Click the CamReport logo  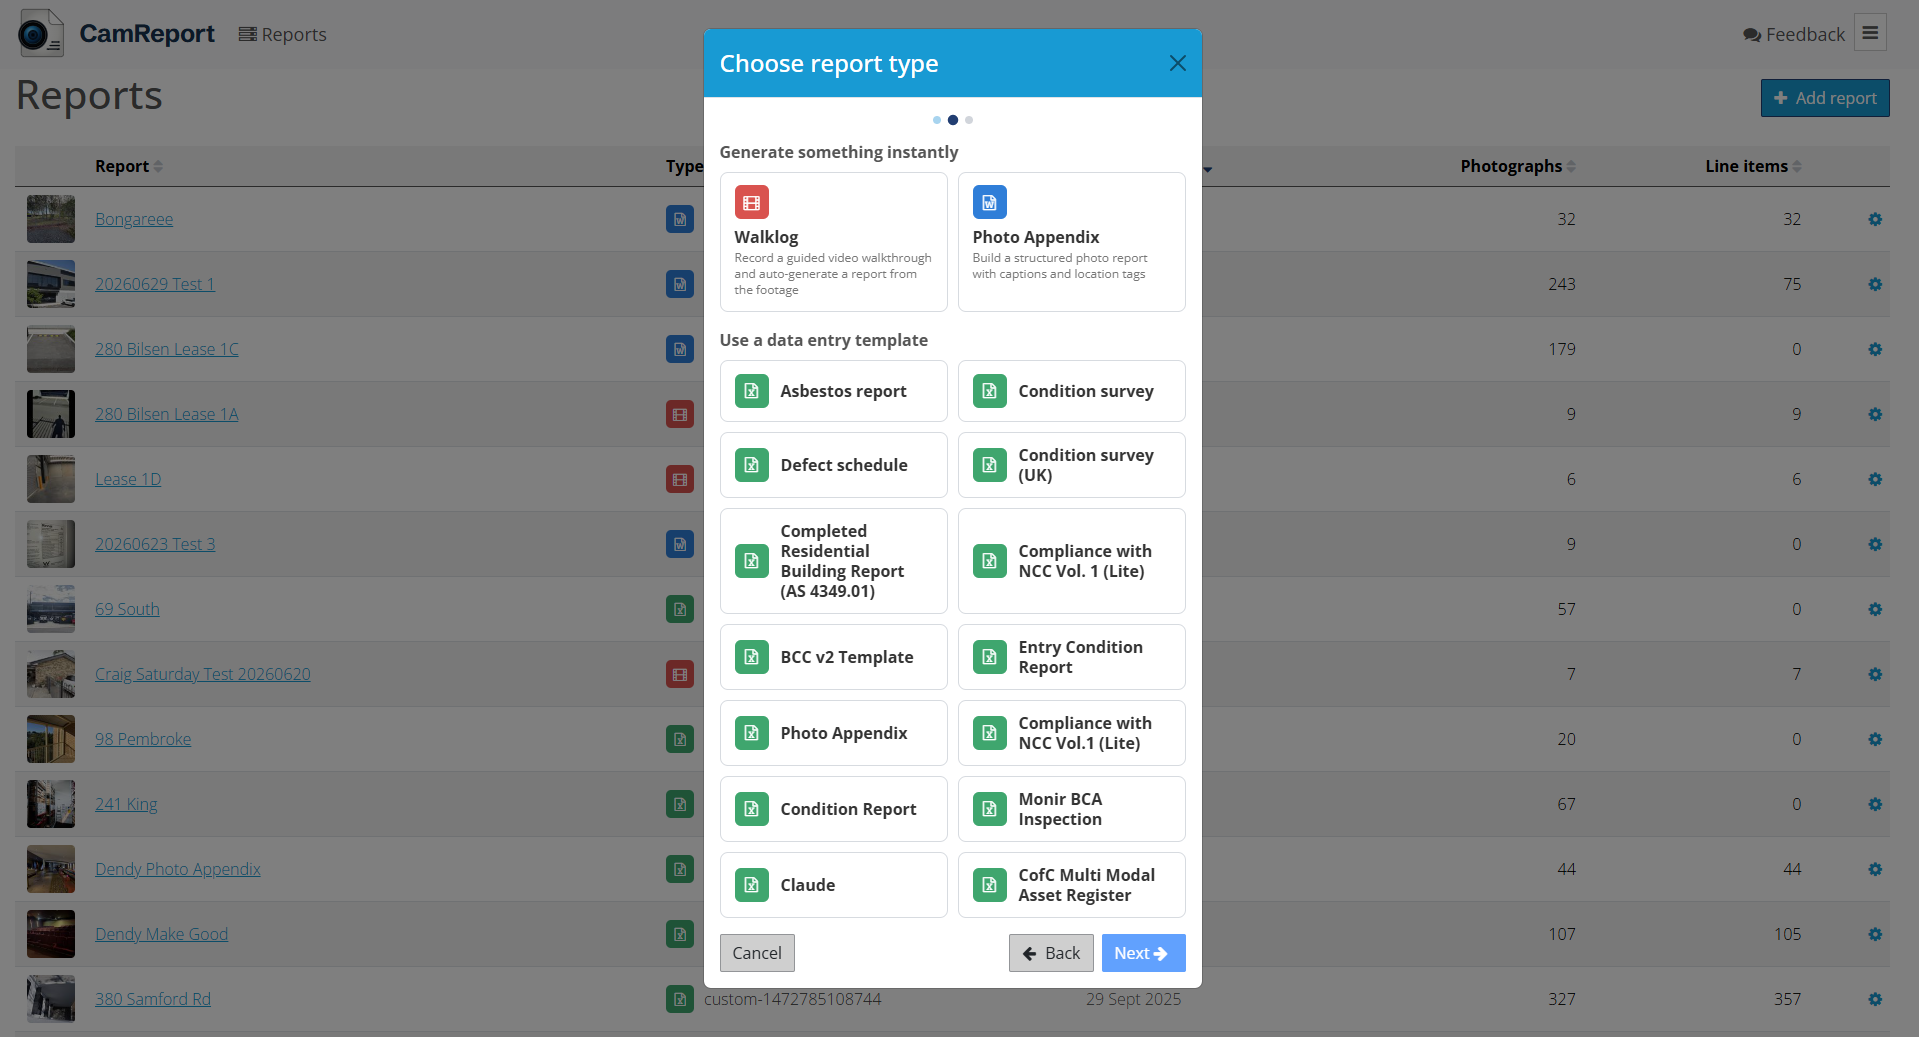pos(116,33)
